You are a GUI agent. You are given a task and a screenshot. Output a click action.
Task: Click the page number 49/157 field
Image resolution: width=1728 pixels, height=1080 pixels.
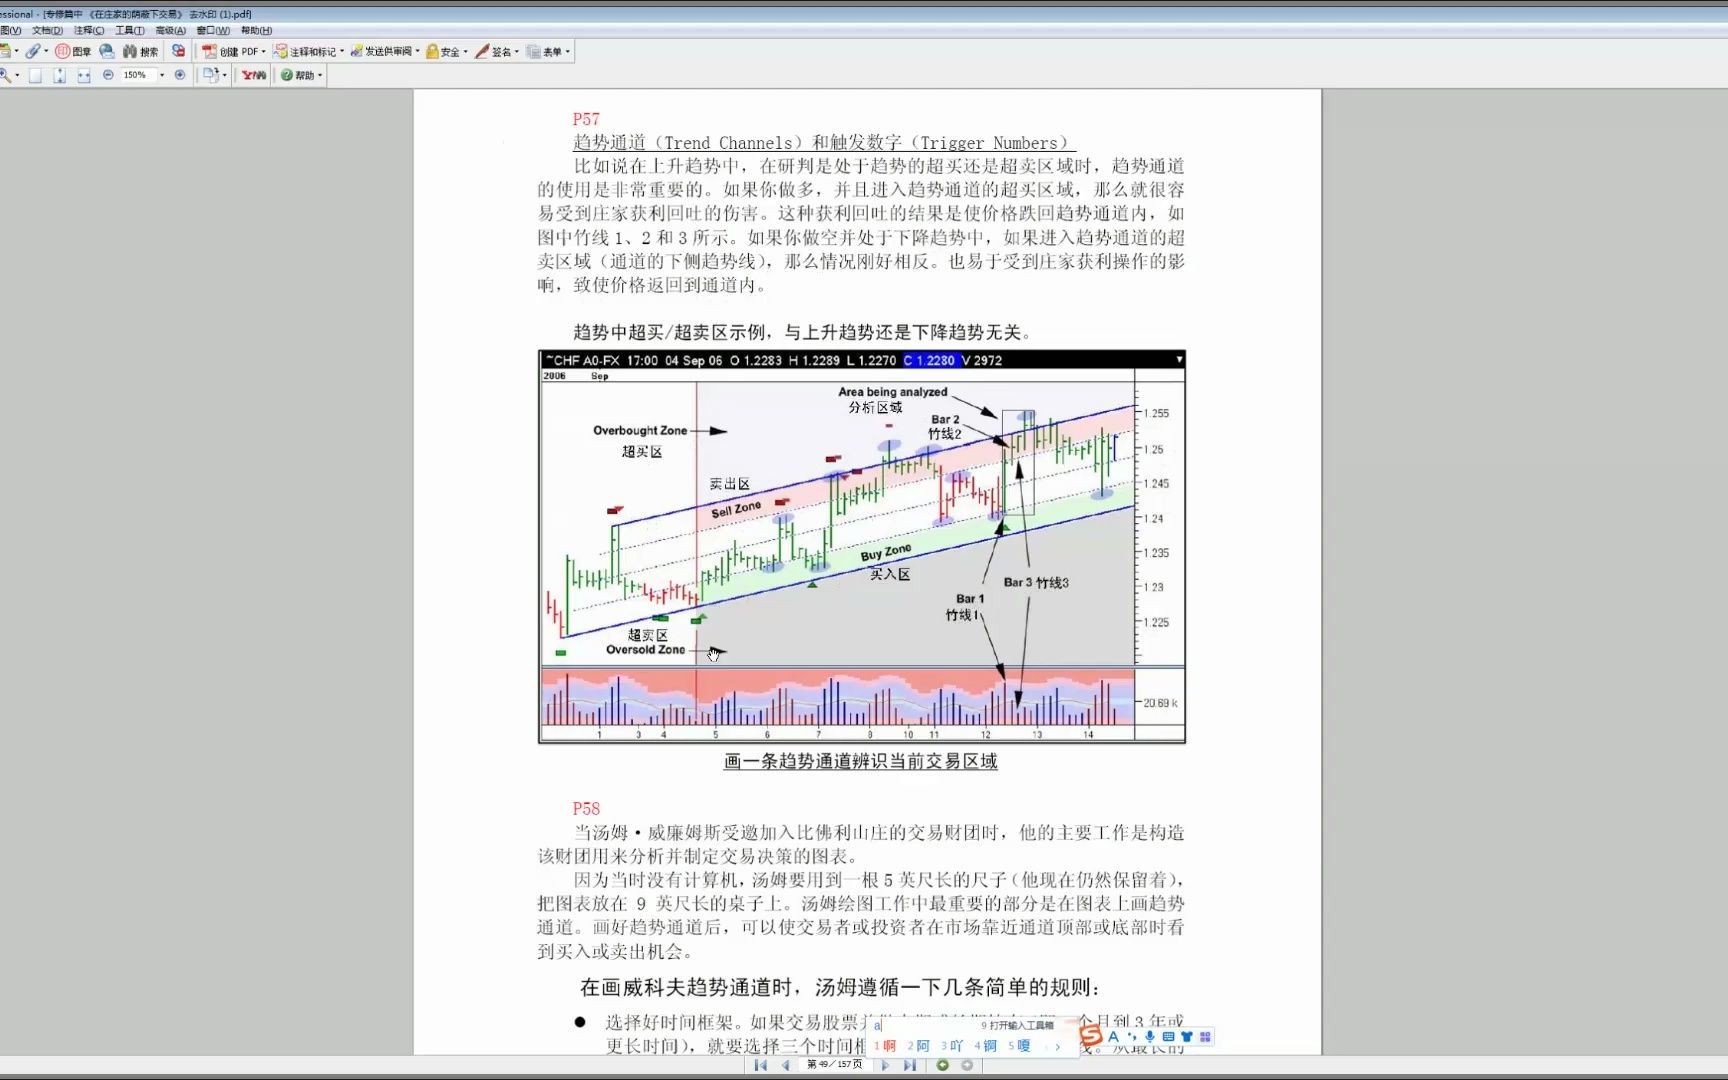(x=834, y=1065)
